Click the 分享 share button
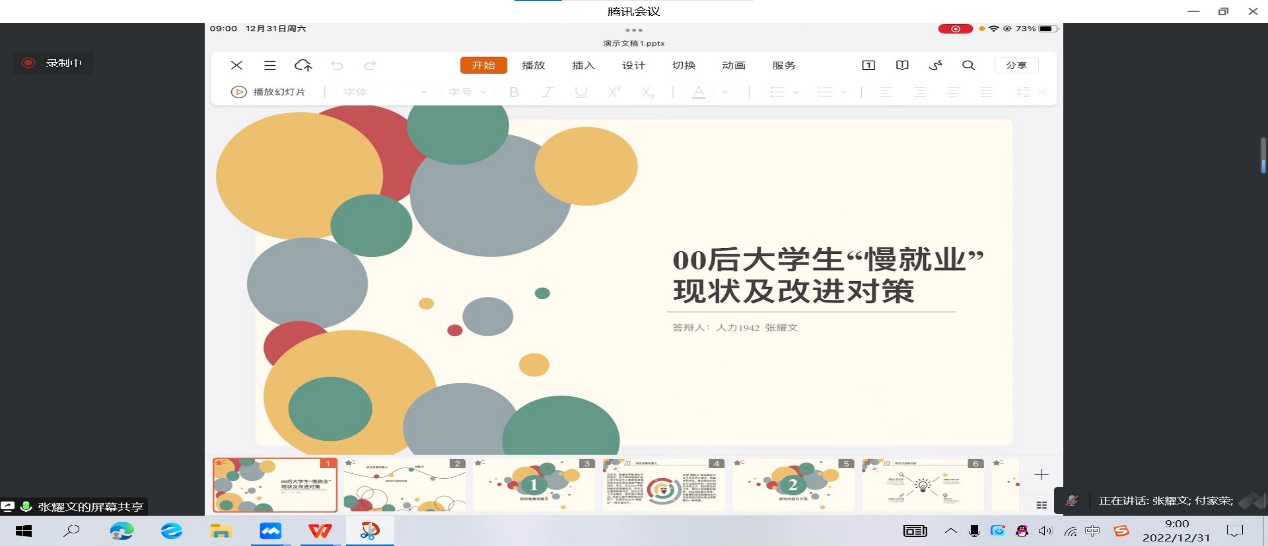1268x546 pixels. point(1016,66)
